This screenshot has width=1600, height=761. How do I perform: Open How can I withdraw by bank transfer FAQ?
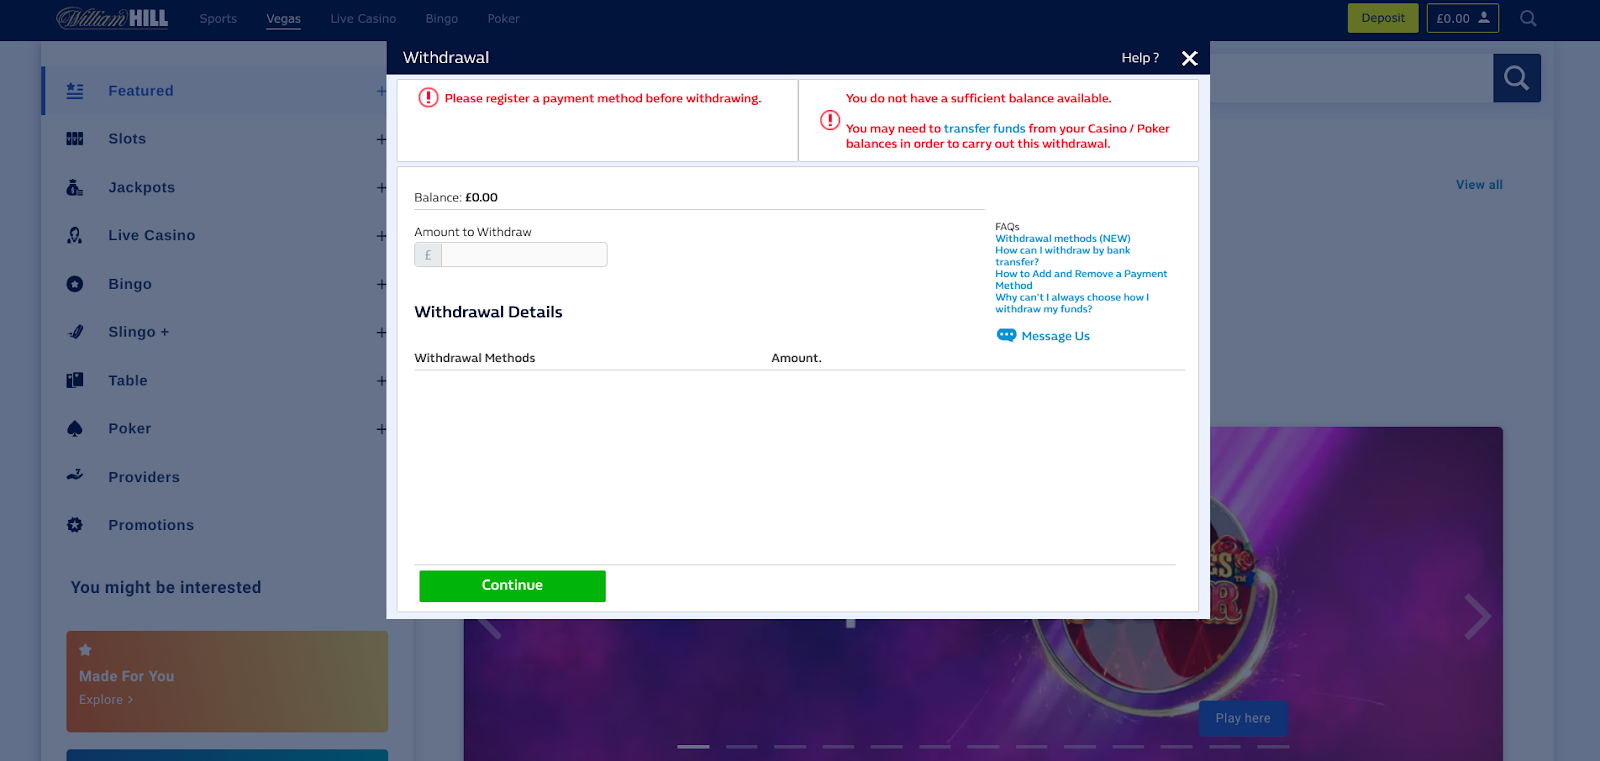[x=1062, y=256]
